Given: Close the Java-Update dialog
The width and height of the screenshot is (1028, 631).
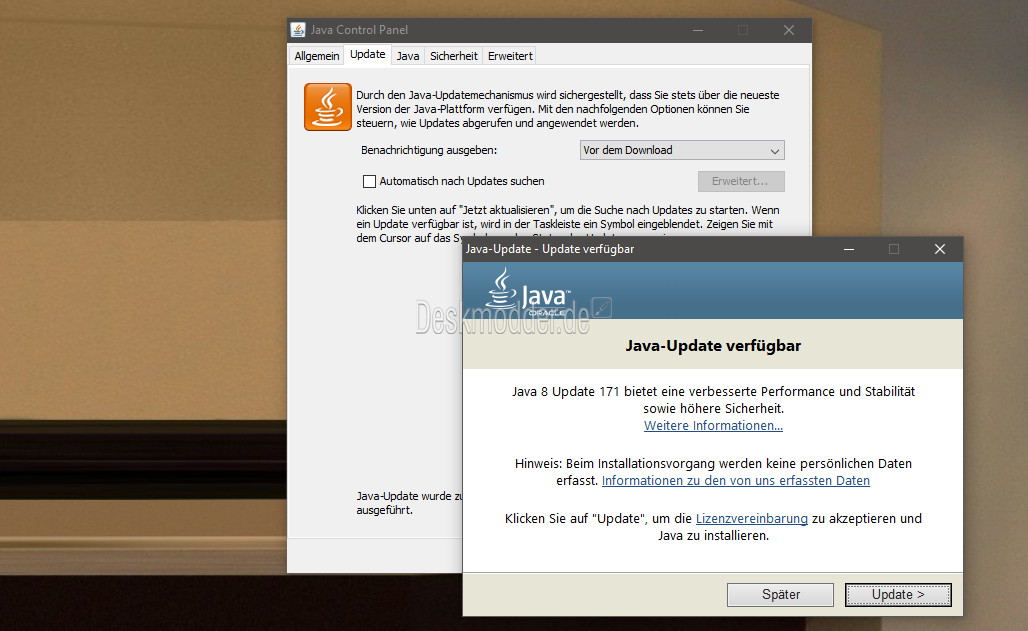Looking at the screenshot, I should pos(939,249).
